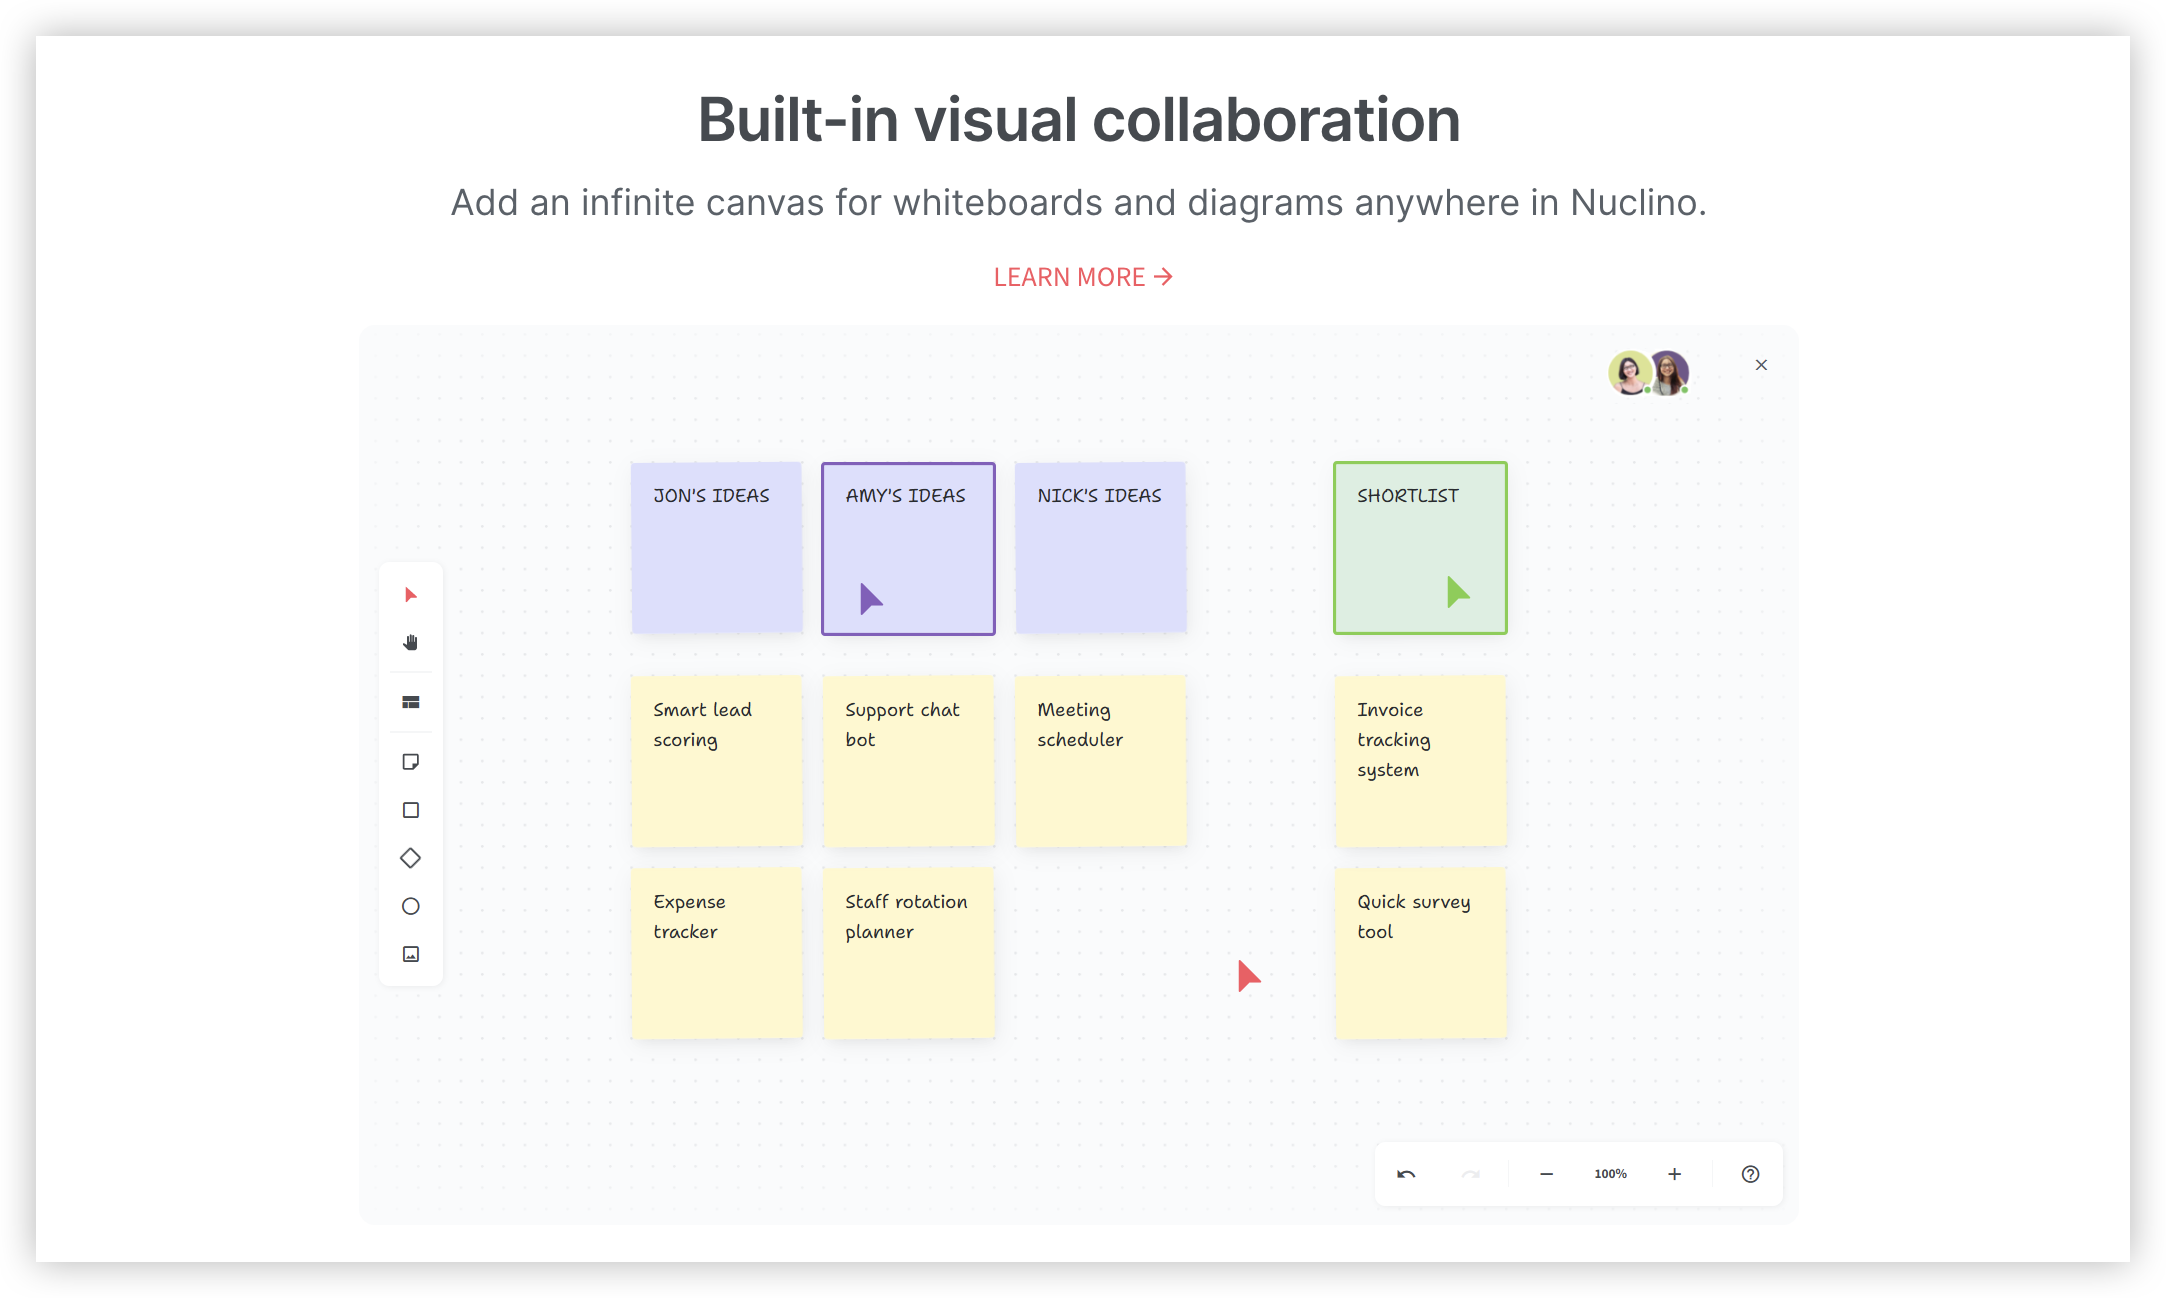The width and height of the screenshot is (2166, 1298).
Task: Select the SHORTLIST green note
Action: pos(1419,547)
